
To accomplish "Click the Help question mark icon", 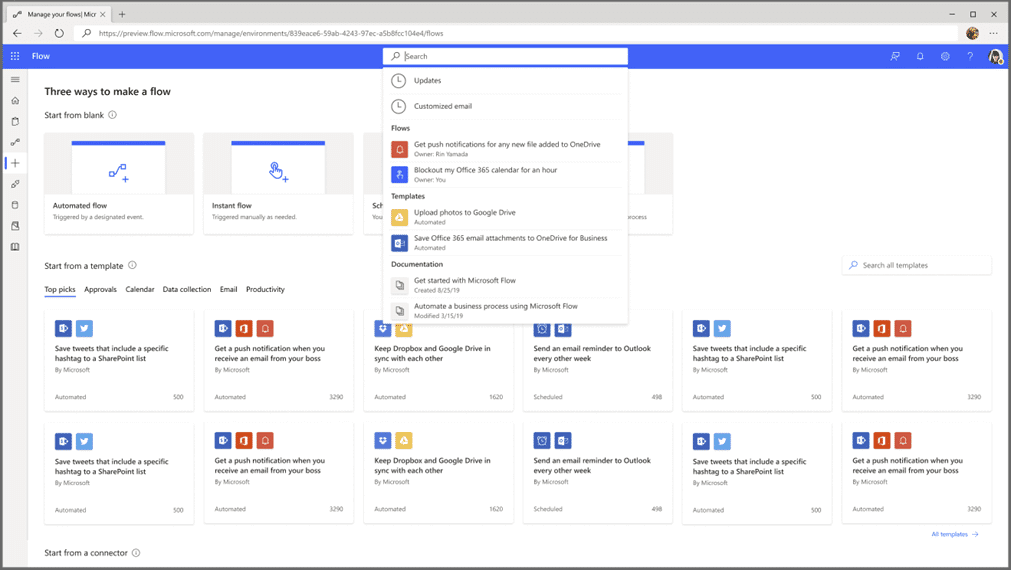I will click(970, 56).
